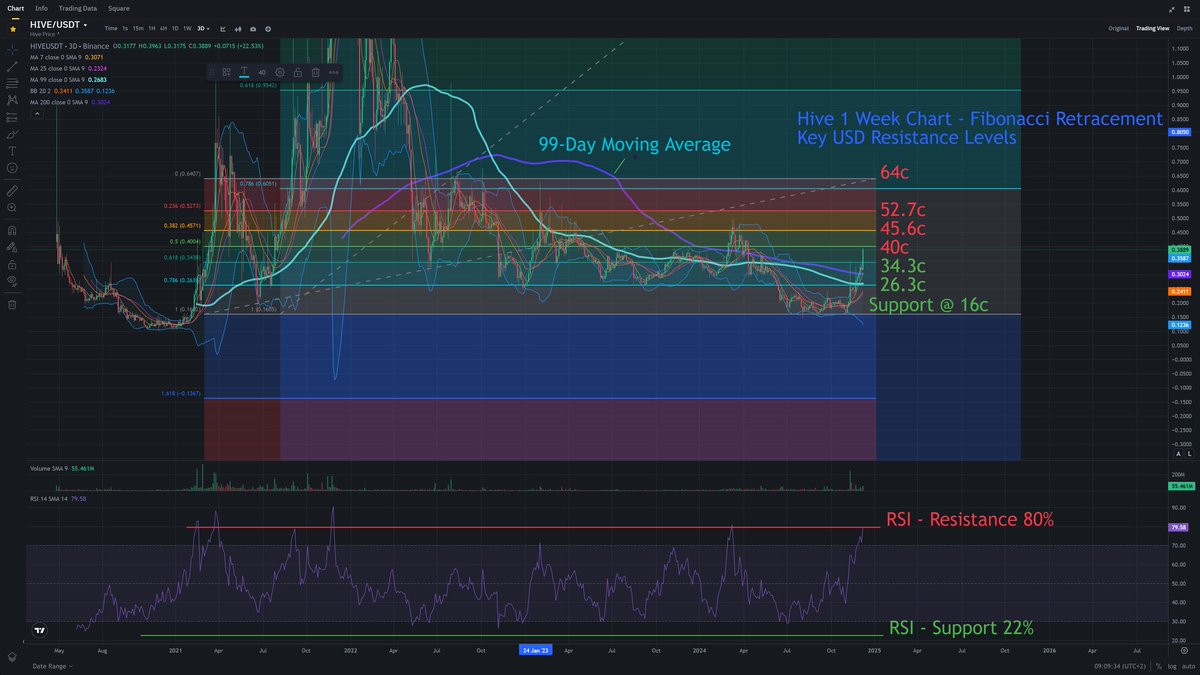This screenshot has width=1200, height=675.
Task: Click the A auto-scale button on price axis
Action: coord(1180,453)
